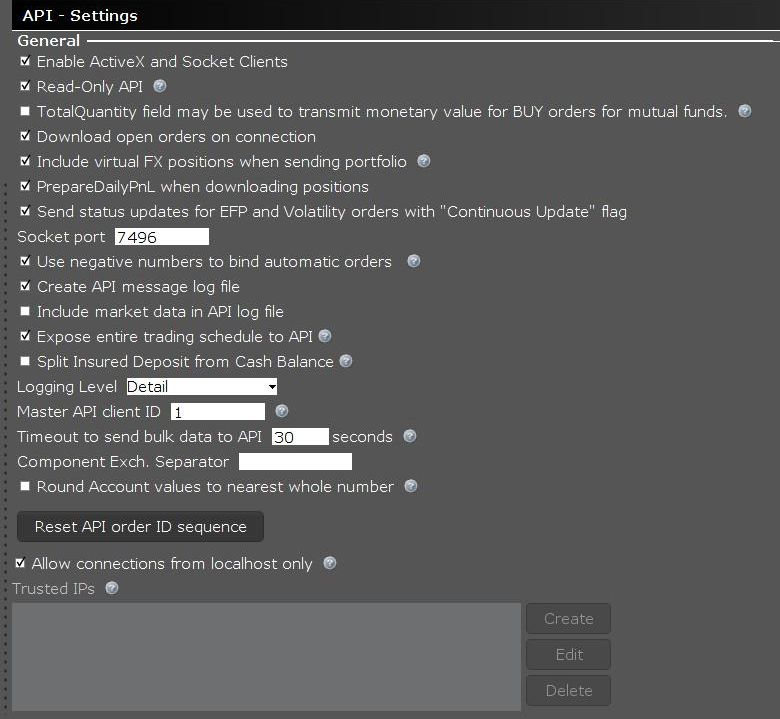Open help icon for Expose entire trading schedule
The height and width of the screenshot is (719, 780).
tap(324, 336)
